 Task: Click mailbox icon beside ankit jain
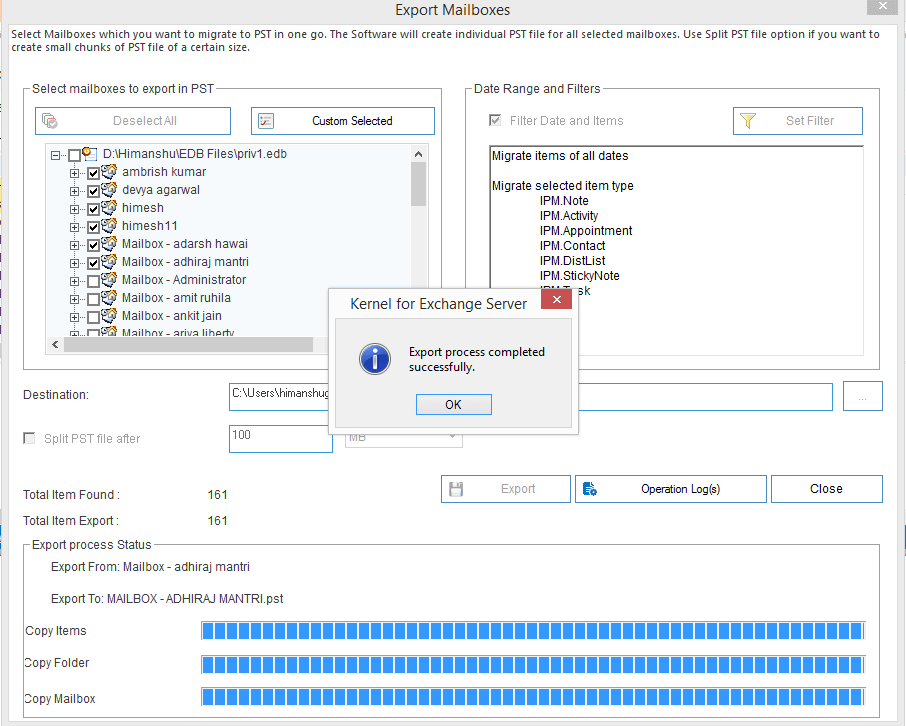(109, 315)
